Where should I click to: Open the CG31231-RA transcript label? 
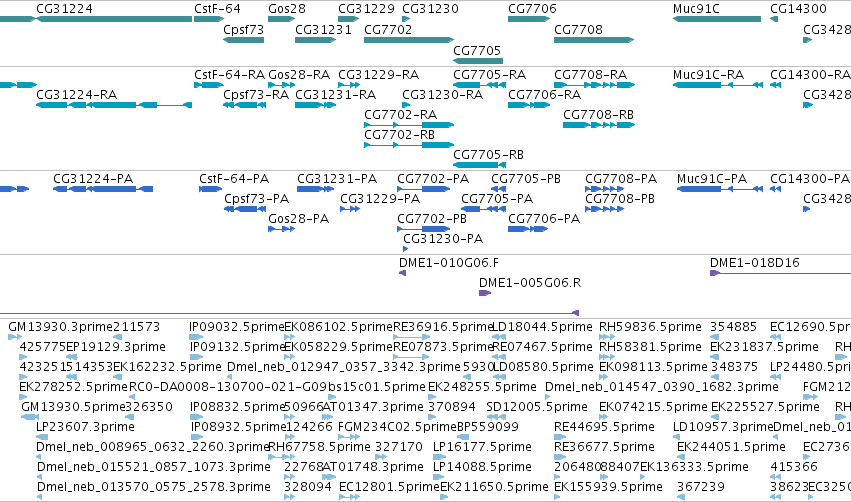[335, 94]
